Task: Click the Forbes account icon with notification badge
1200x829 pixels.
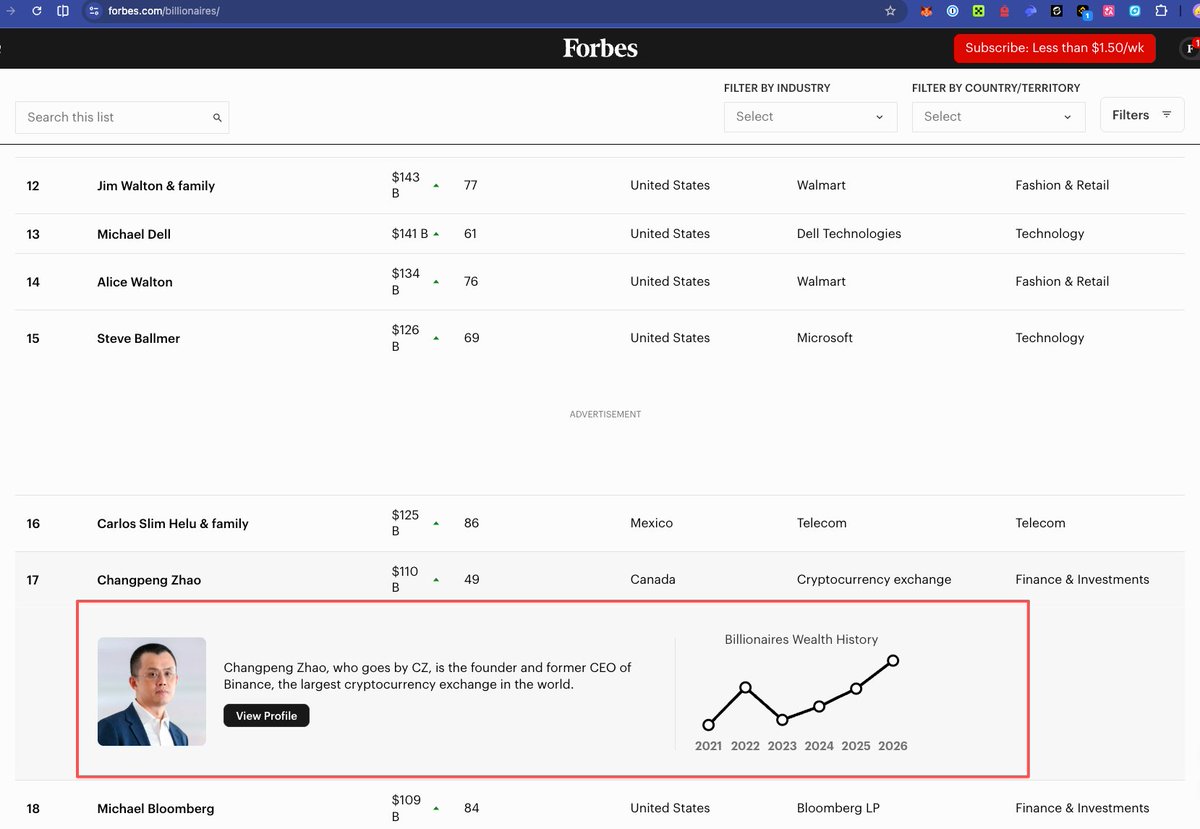Action: (x=1189, y=48)
